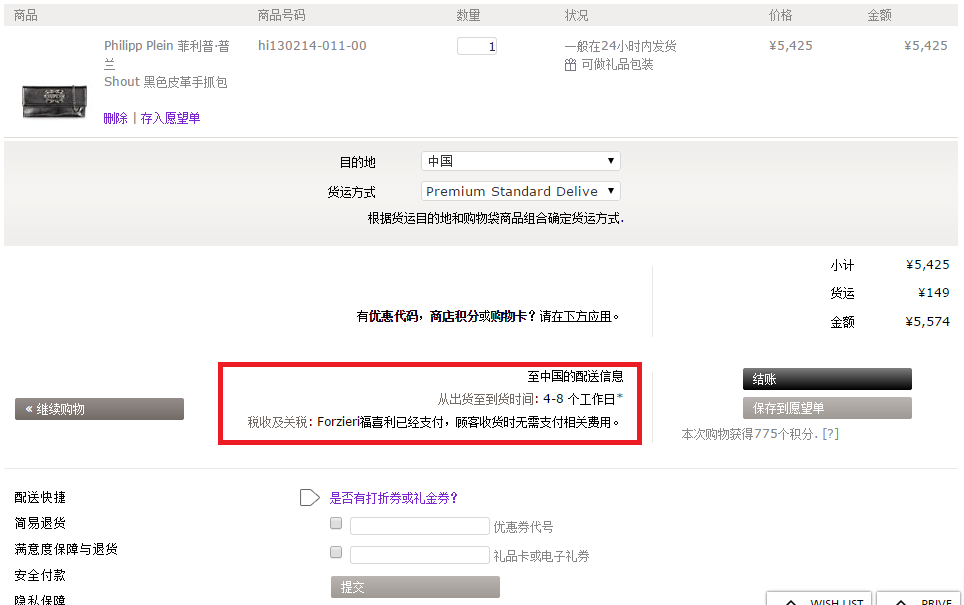Tick the 优惠券代号 checkbox
Screen dimensions: 964x605
coord(336,523)
